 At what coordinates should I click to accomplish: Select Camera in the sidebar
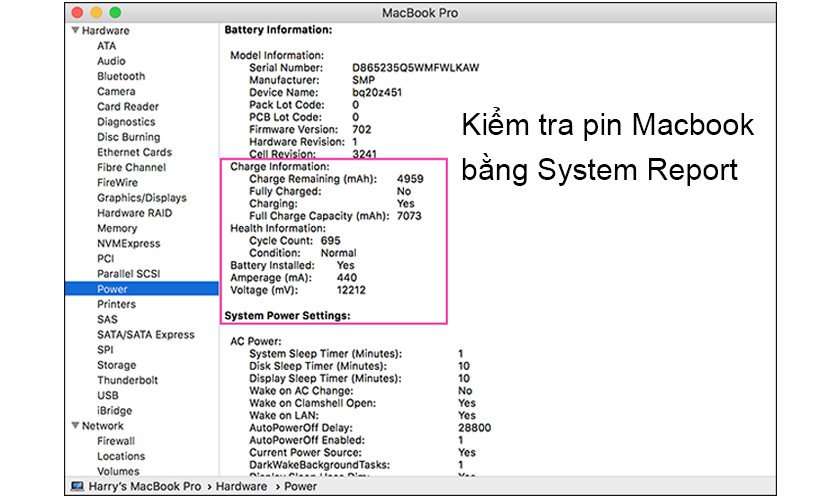tap(116, 92)
